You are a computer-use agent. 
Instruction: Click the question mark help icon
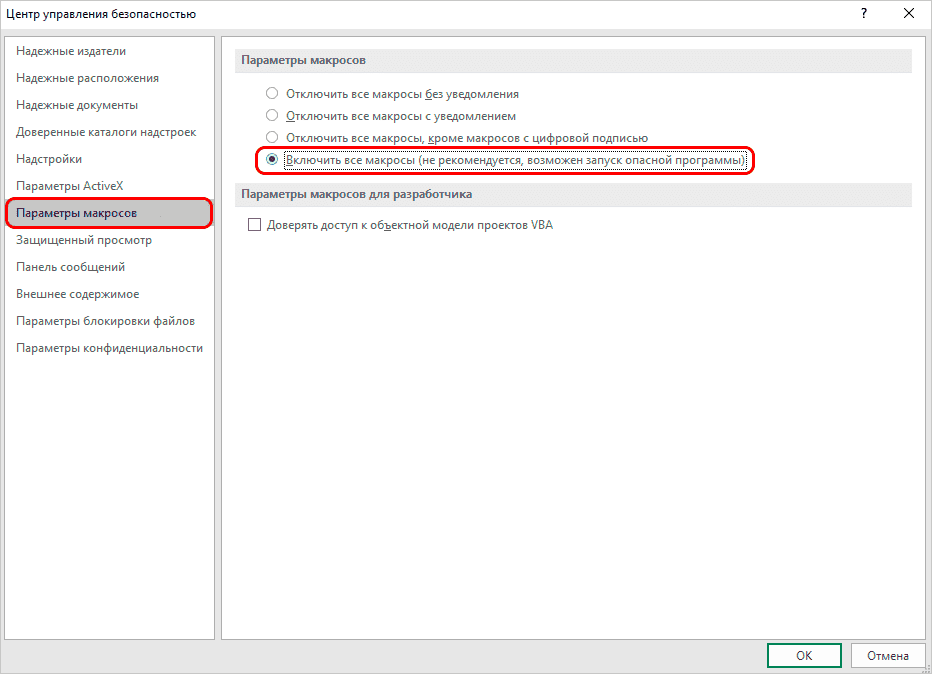click(x=862, y=14)
